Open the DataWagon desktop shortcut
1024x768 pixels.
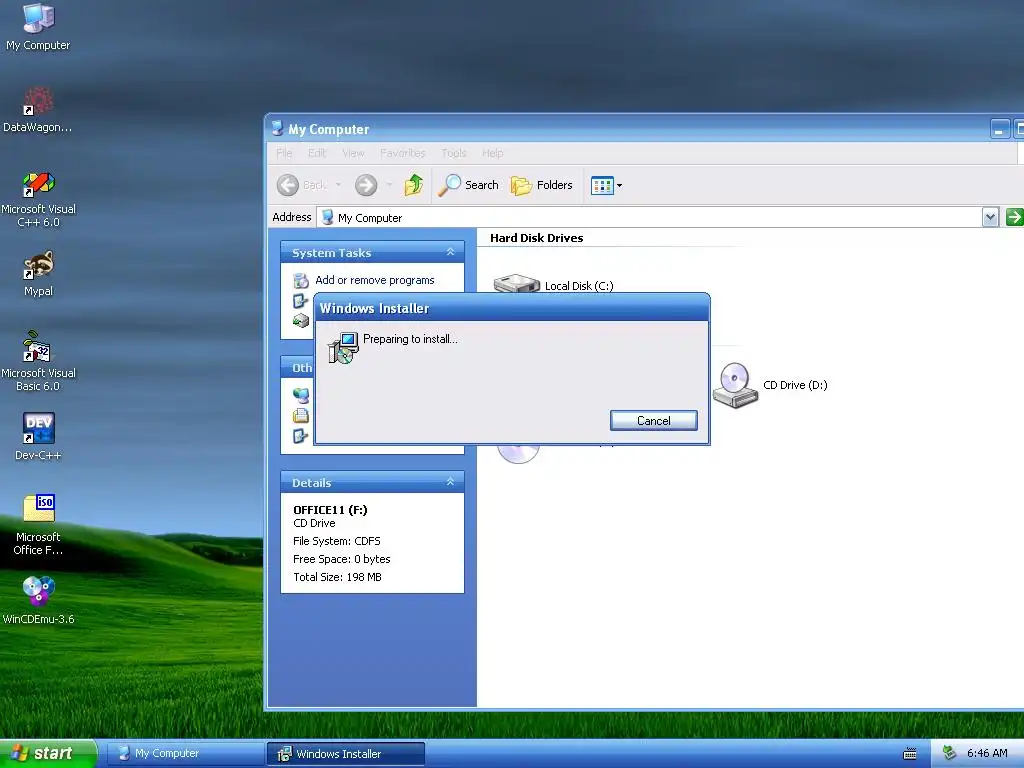click(x=38, y=110)
